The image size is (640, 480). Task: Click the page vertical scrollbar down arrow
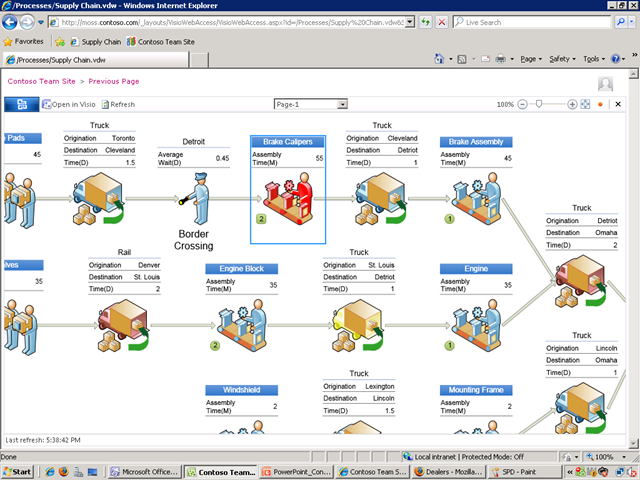[x=633, y=443]
